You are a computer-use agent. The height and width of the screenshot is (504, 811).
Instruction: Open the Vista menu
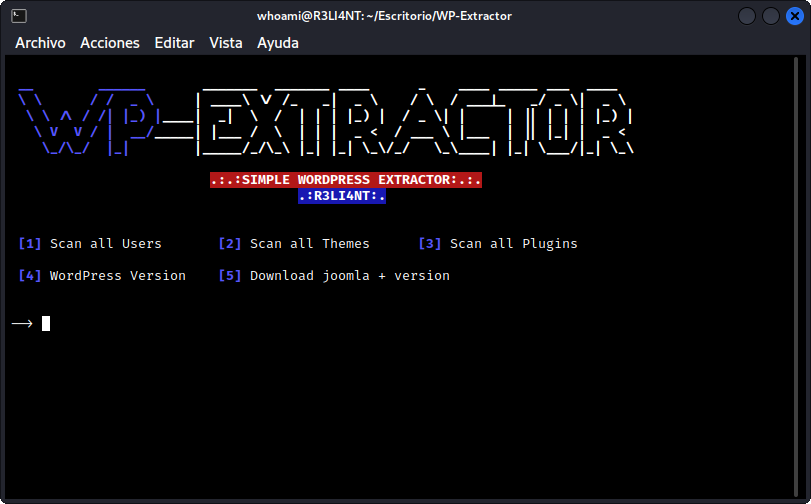point(226,43)
